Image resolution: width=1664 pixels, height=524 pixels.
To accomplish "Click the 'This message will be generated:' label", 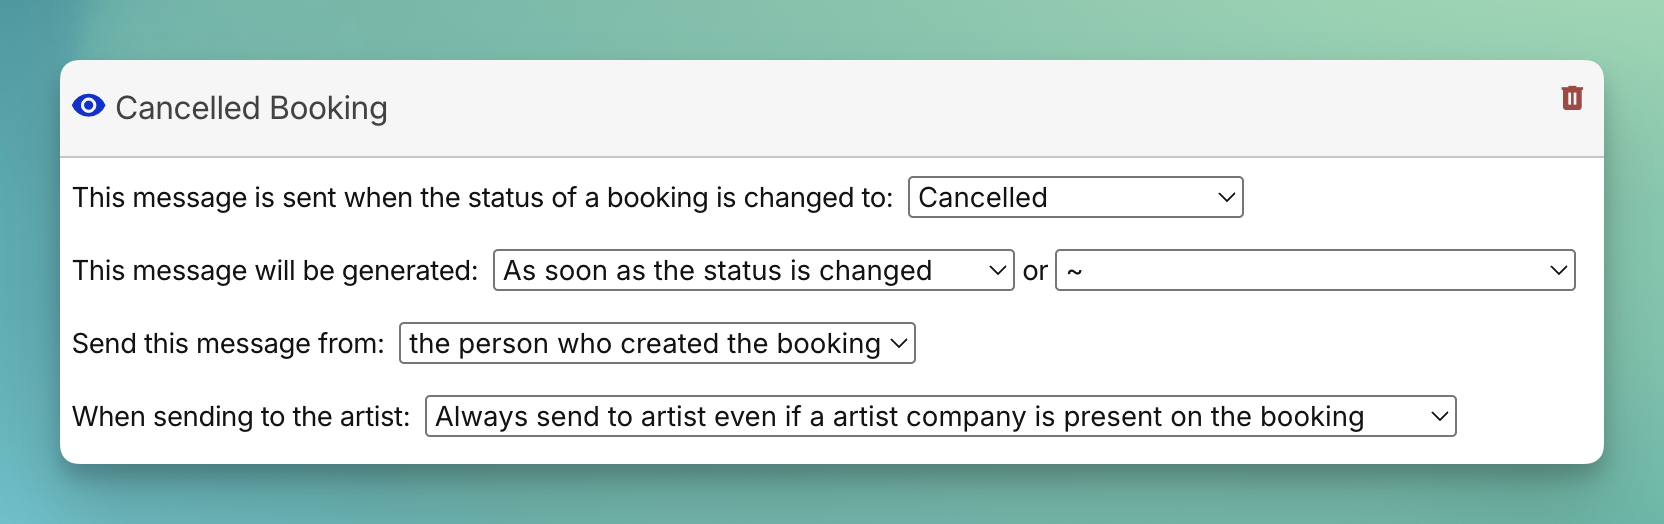I will coord(275,270).
